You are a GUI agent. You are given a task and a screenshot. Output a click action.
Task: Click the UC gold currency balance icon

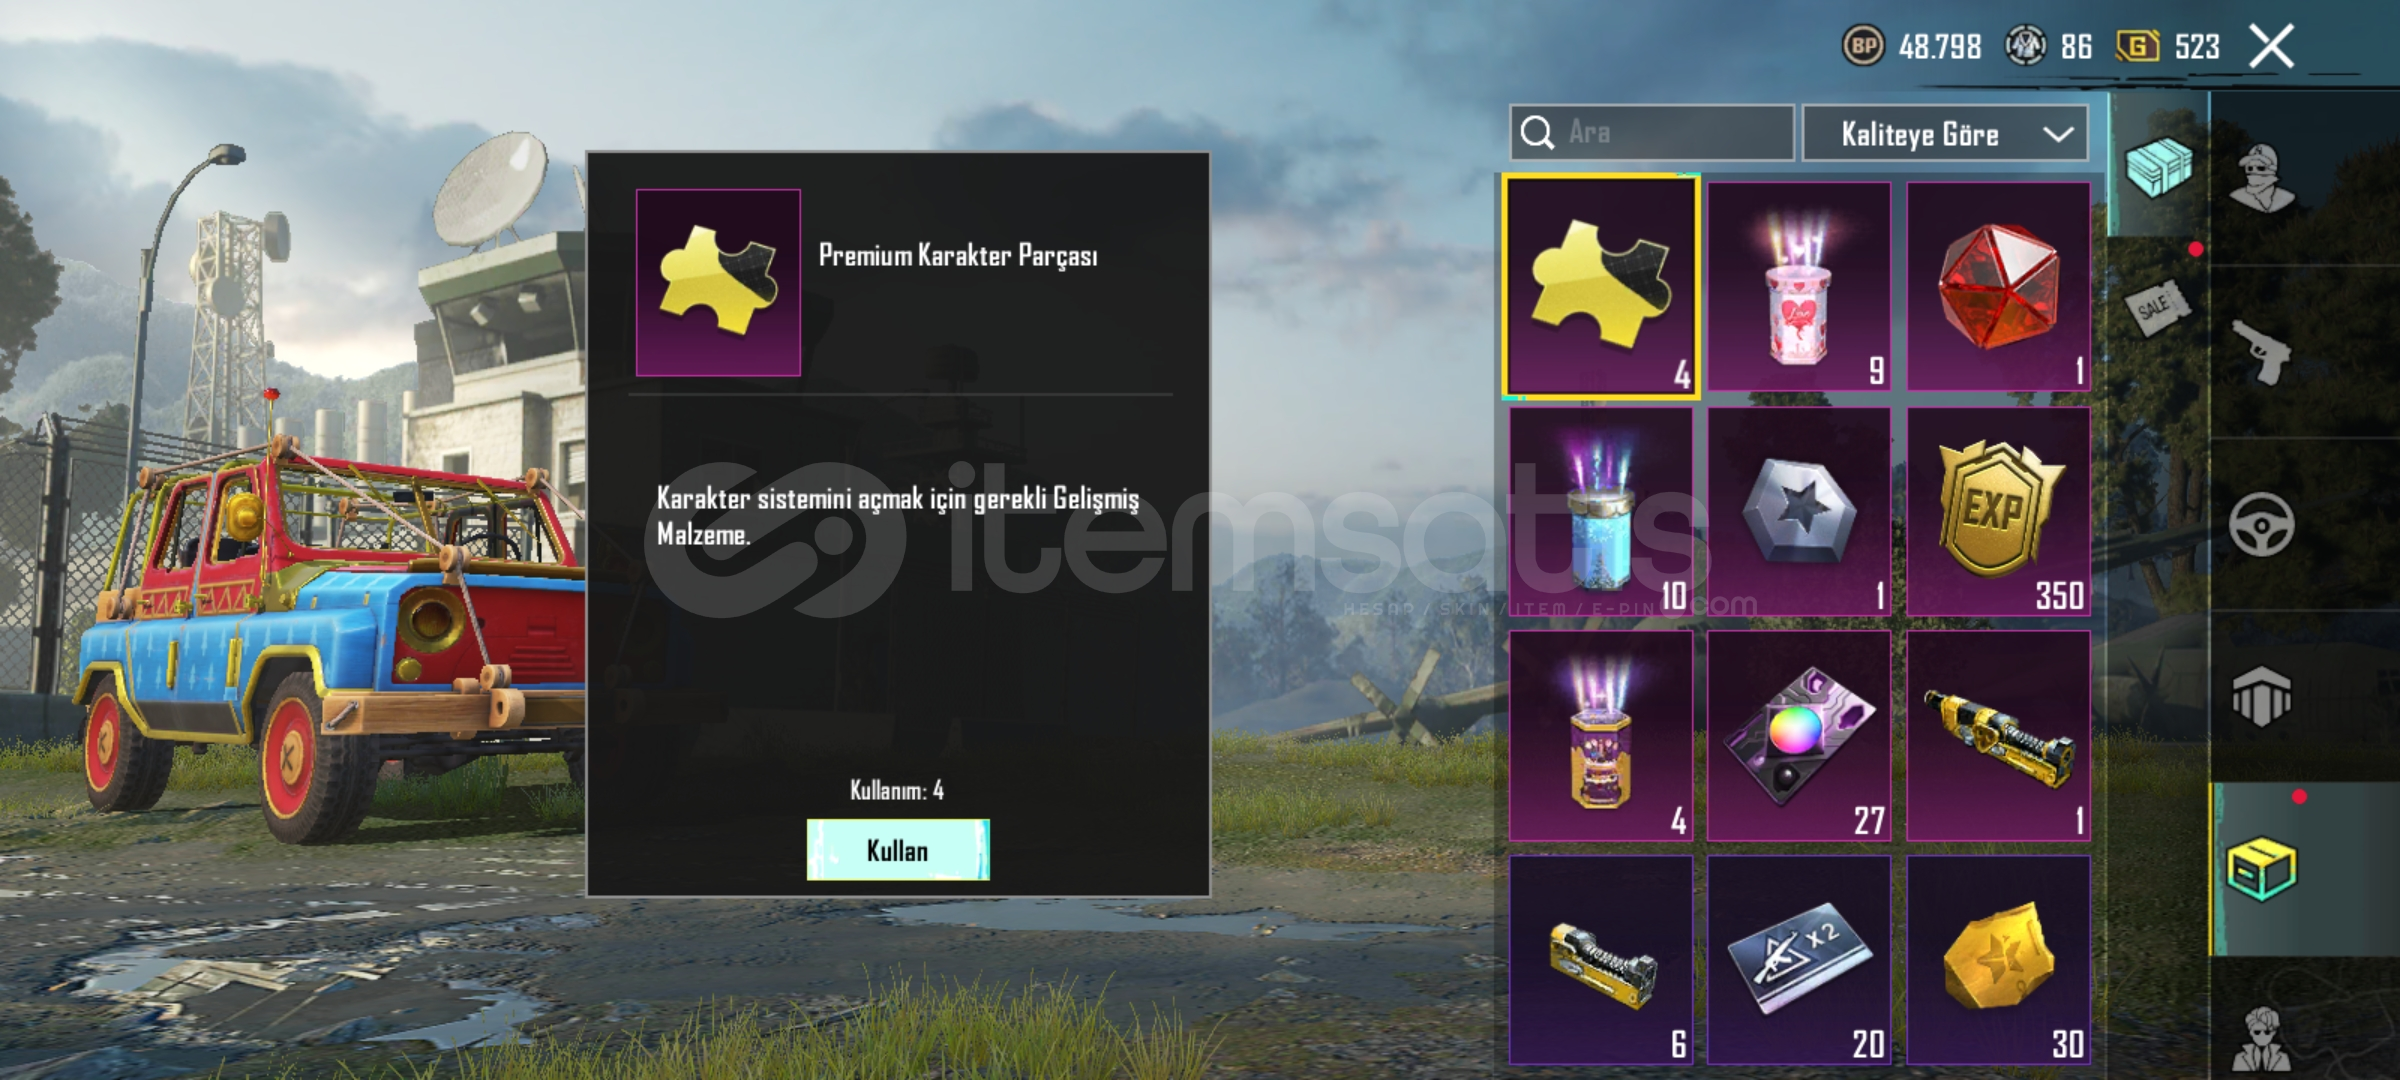2137,46
